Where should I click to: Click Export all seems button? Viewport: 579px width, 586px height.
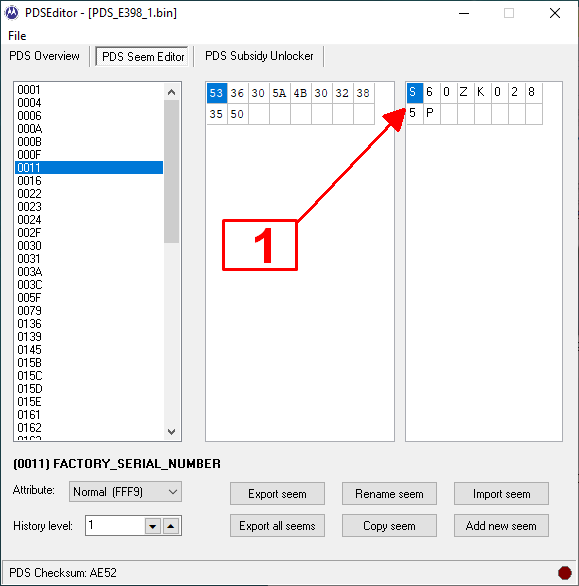[277, 526]
